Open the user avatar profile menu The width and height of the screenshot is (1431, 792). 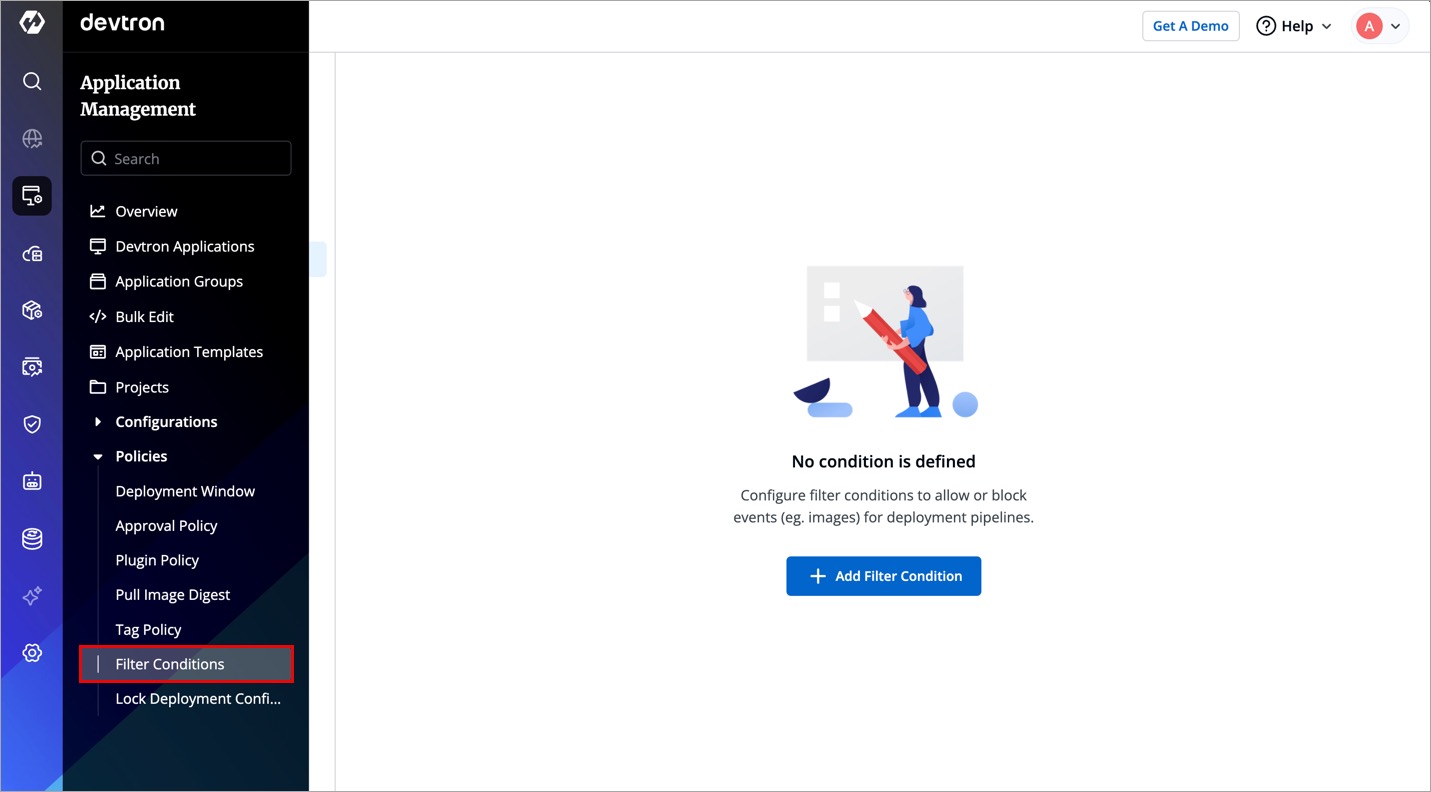click(1380, 26)
